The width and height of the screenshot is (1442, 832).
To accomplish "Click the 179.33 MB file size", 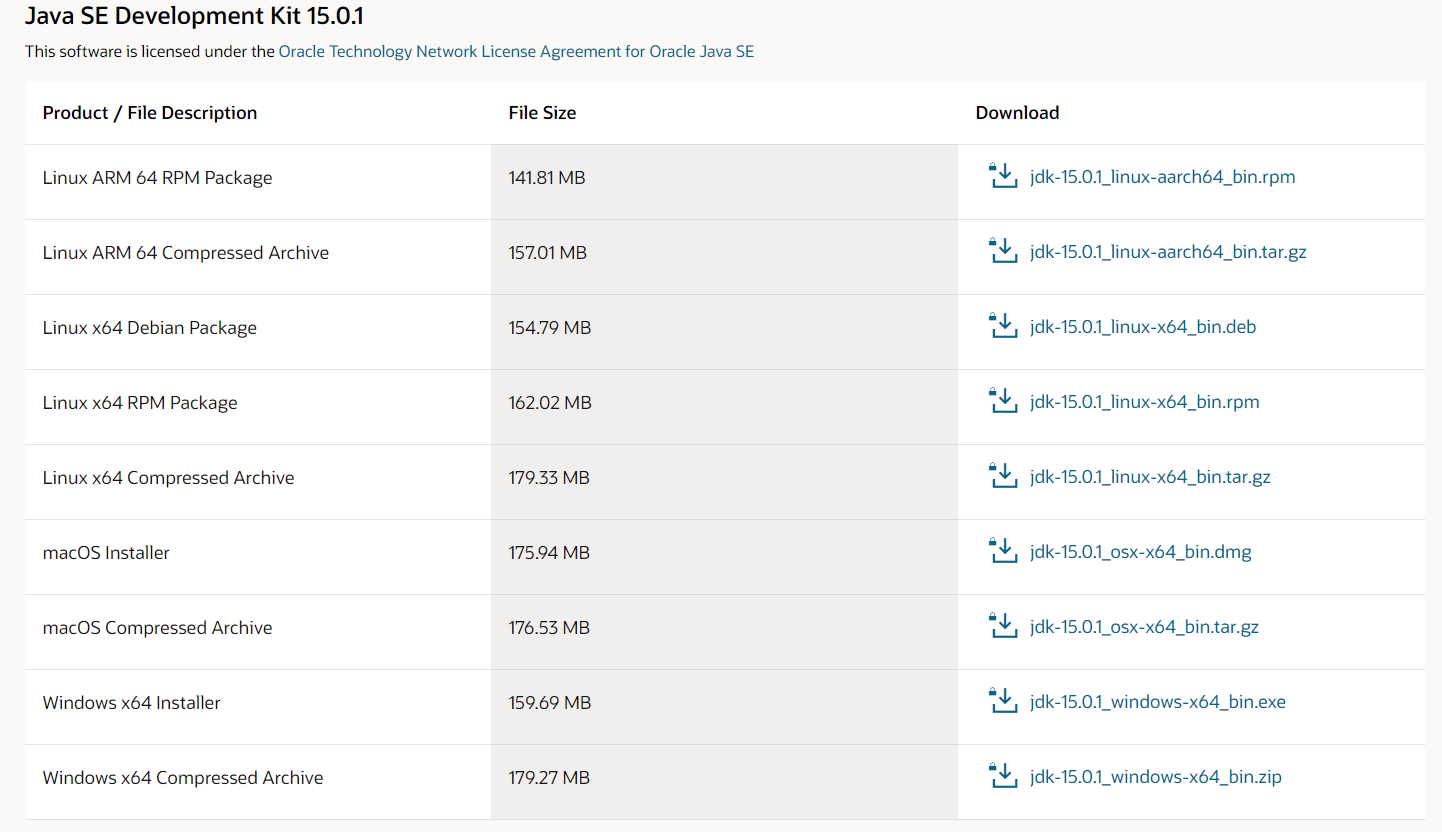I will coord(549,478).
